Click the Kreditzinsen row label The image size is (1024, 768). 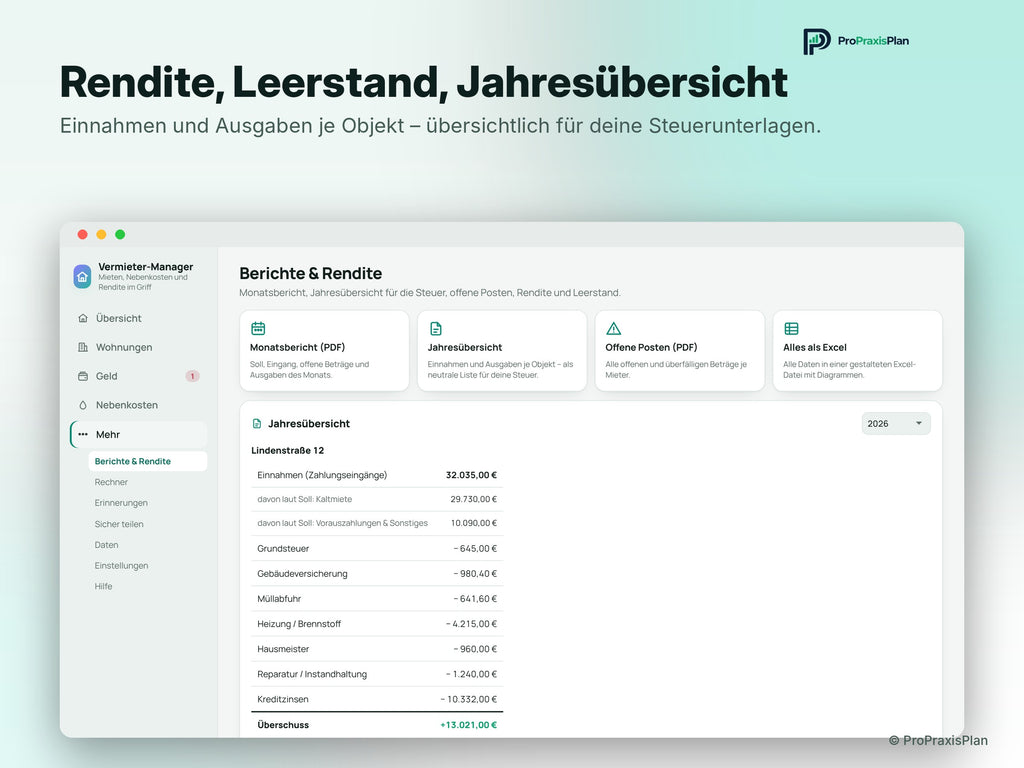pyautogui.click(x=283, y=699)
